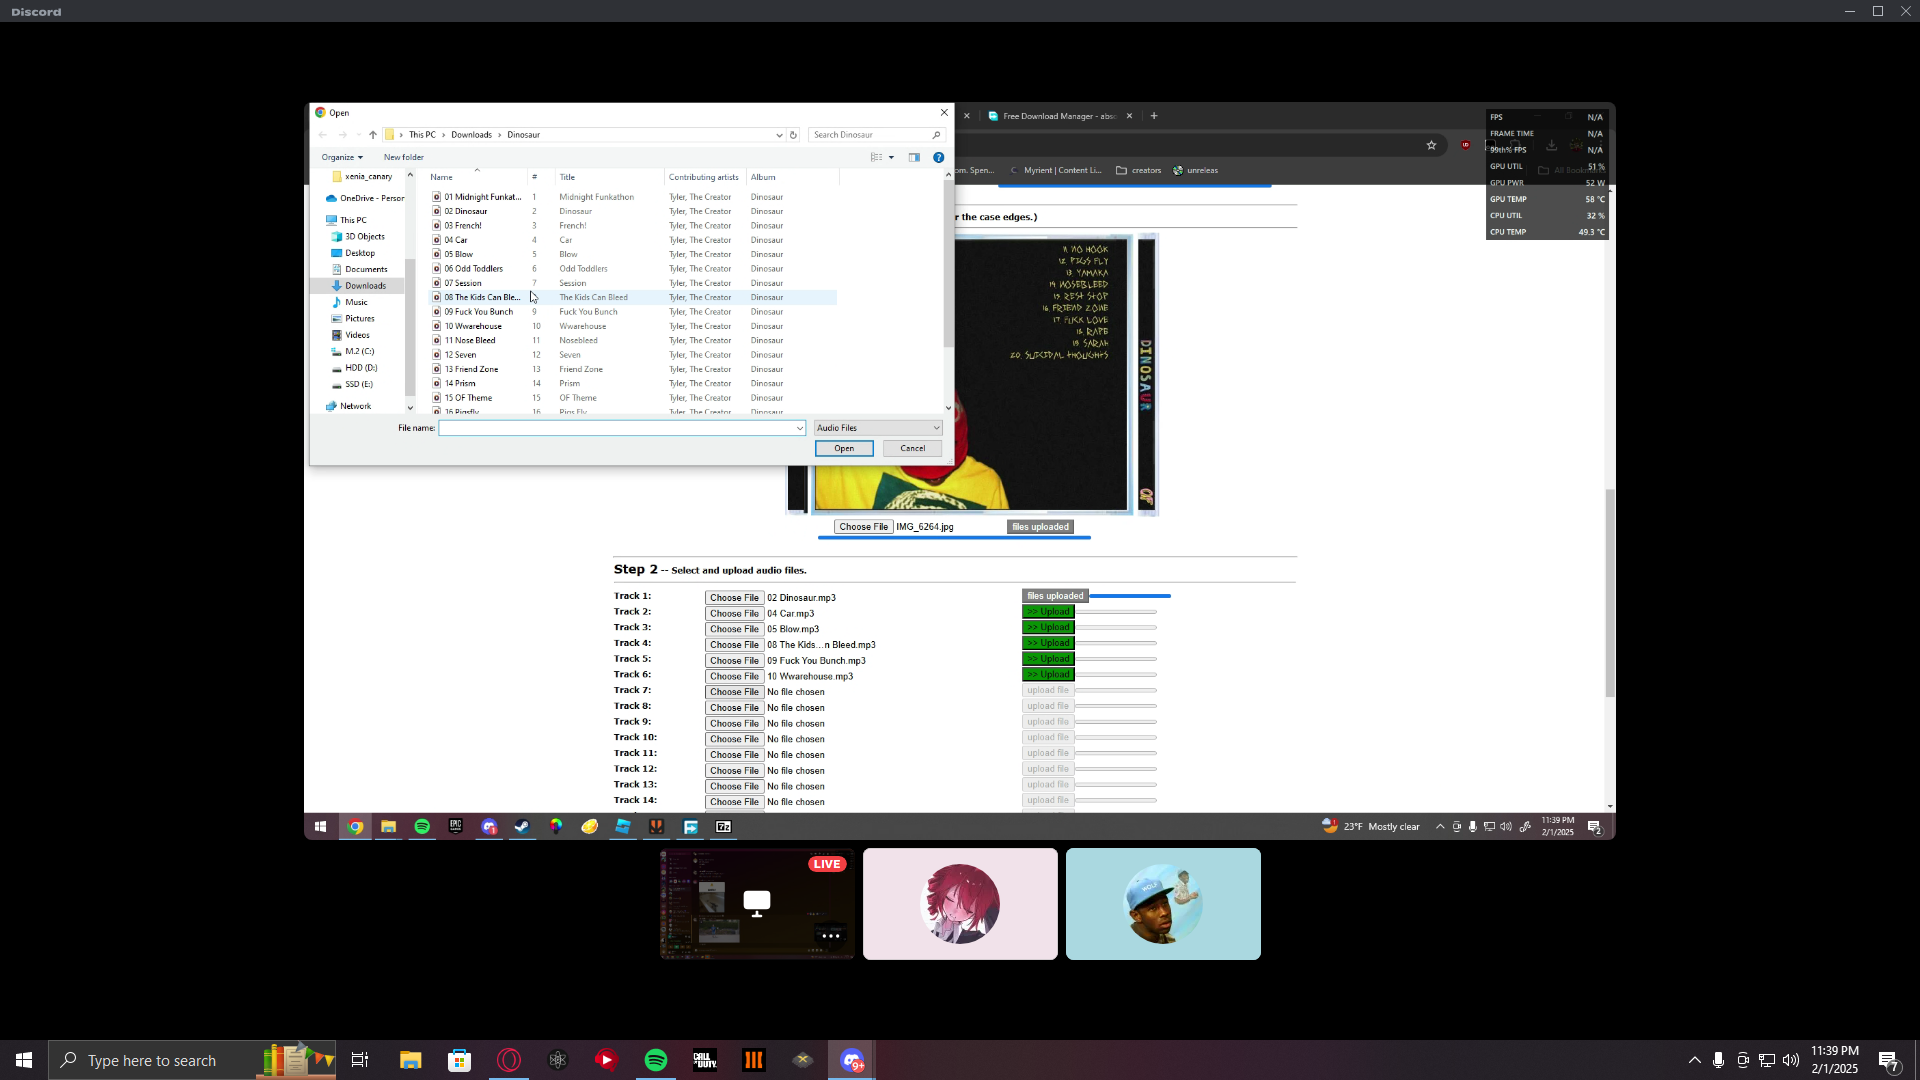This screenshot has width=1920, height=1080.
Task: Open the Microsoft Store taskbar icon
Action: (x=459, y=1060)
